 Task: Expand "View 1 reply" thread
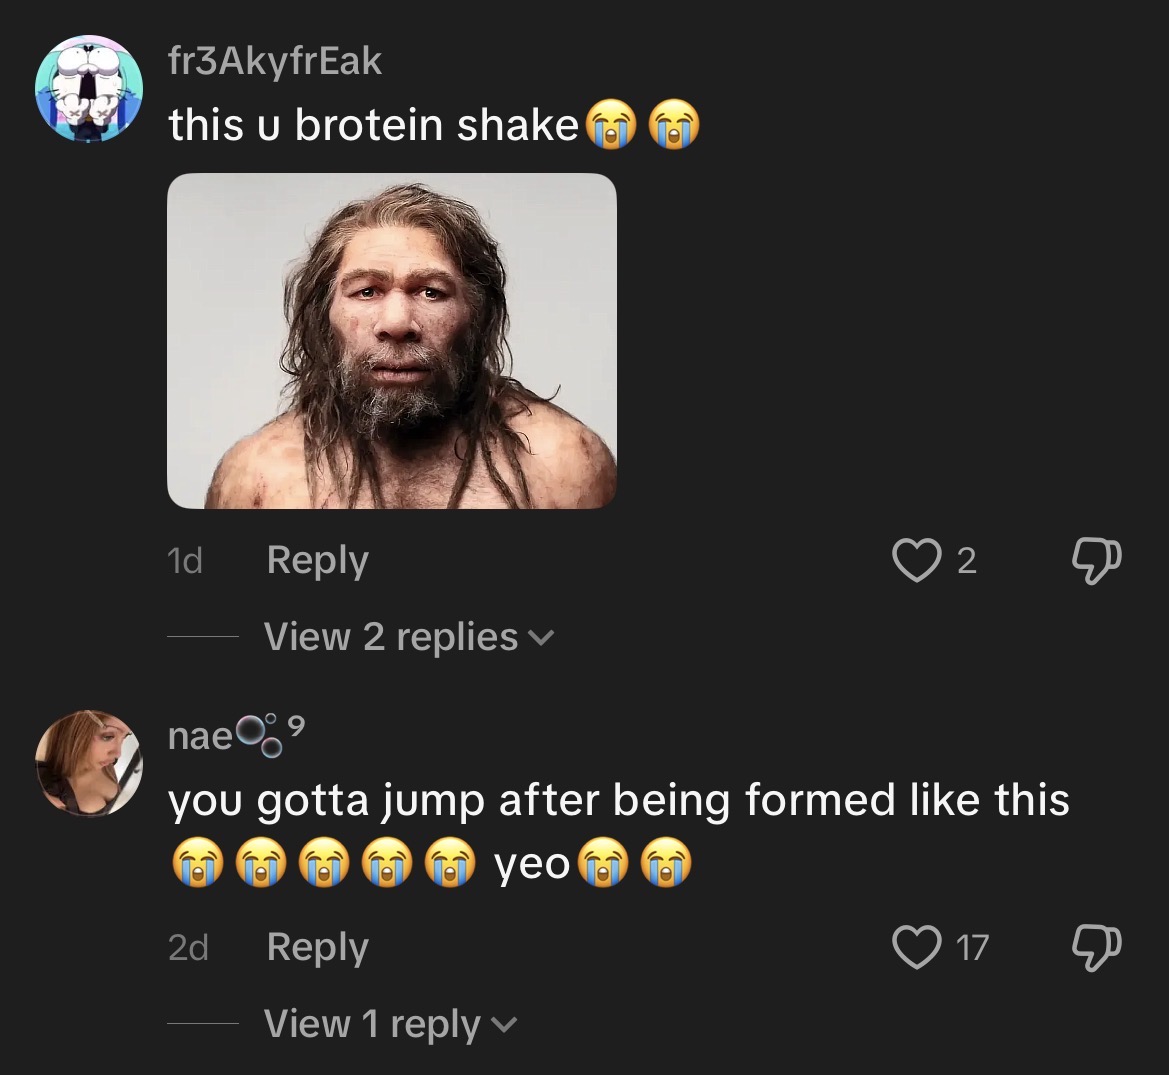click(390, 1024)
